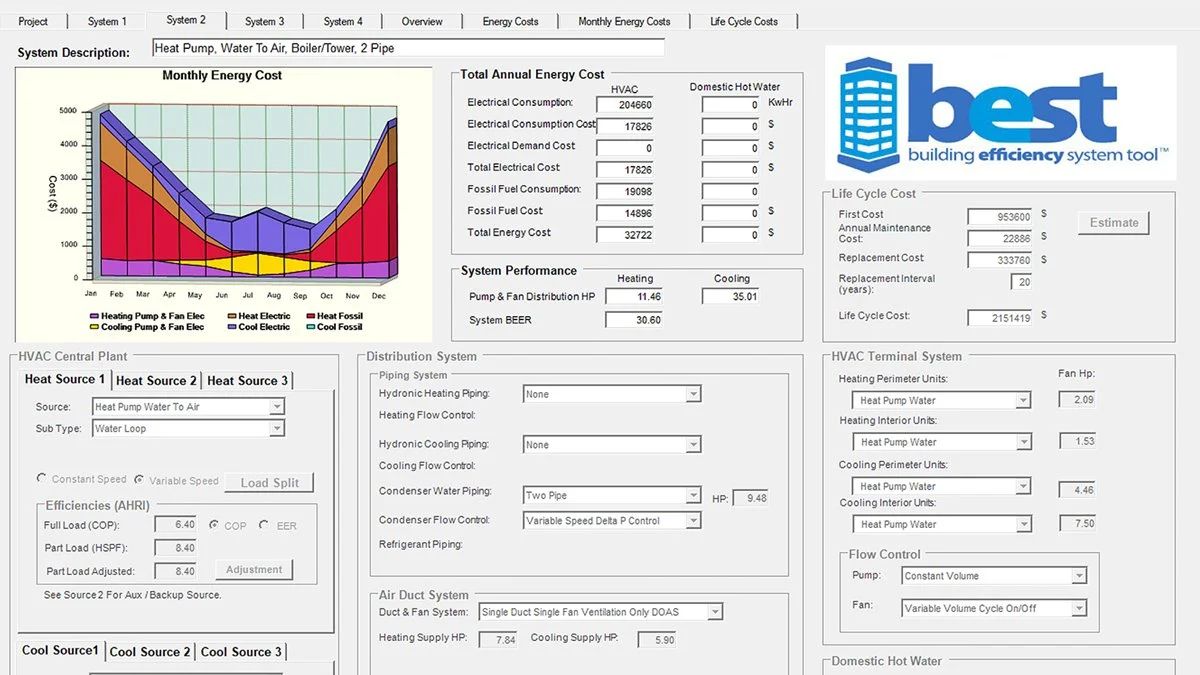Click the Estimate button
The image size is (1200, 675).
1114,222
